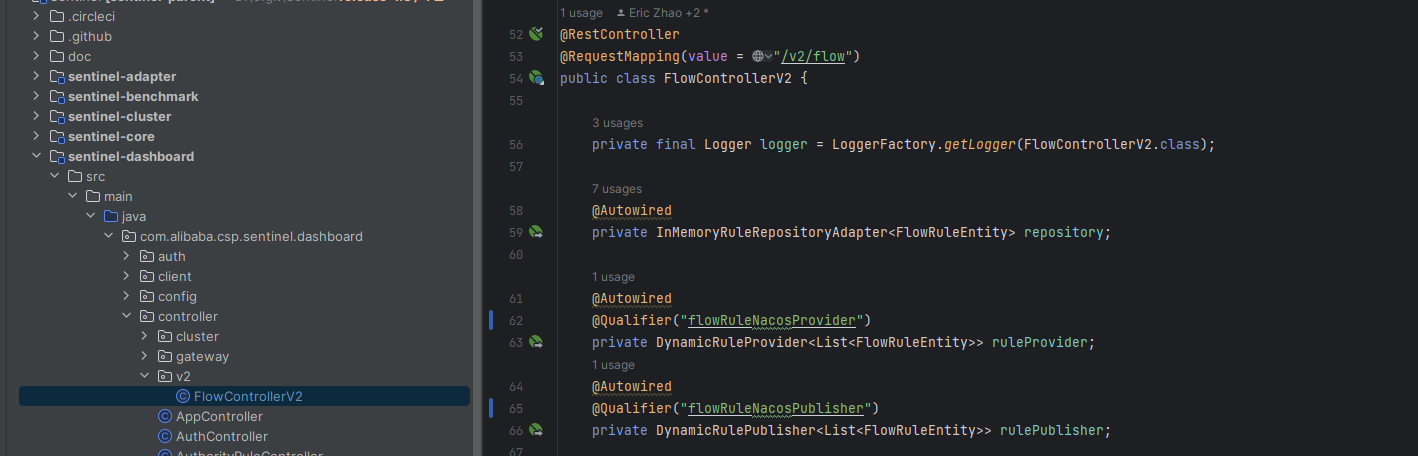This screenshot has height=456, width=1418.
Task: Click the autowired gutter icon beside the repository field
Action: [536, 232]
